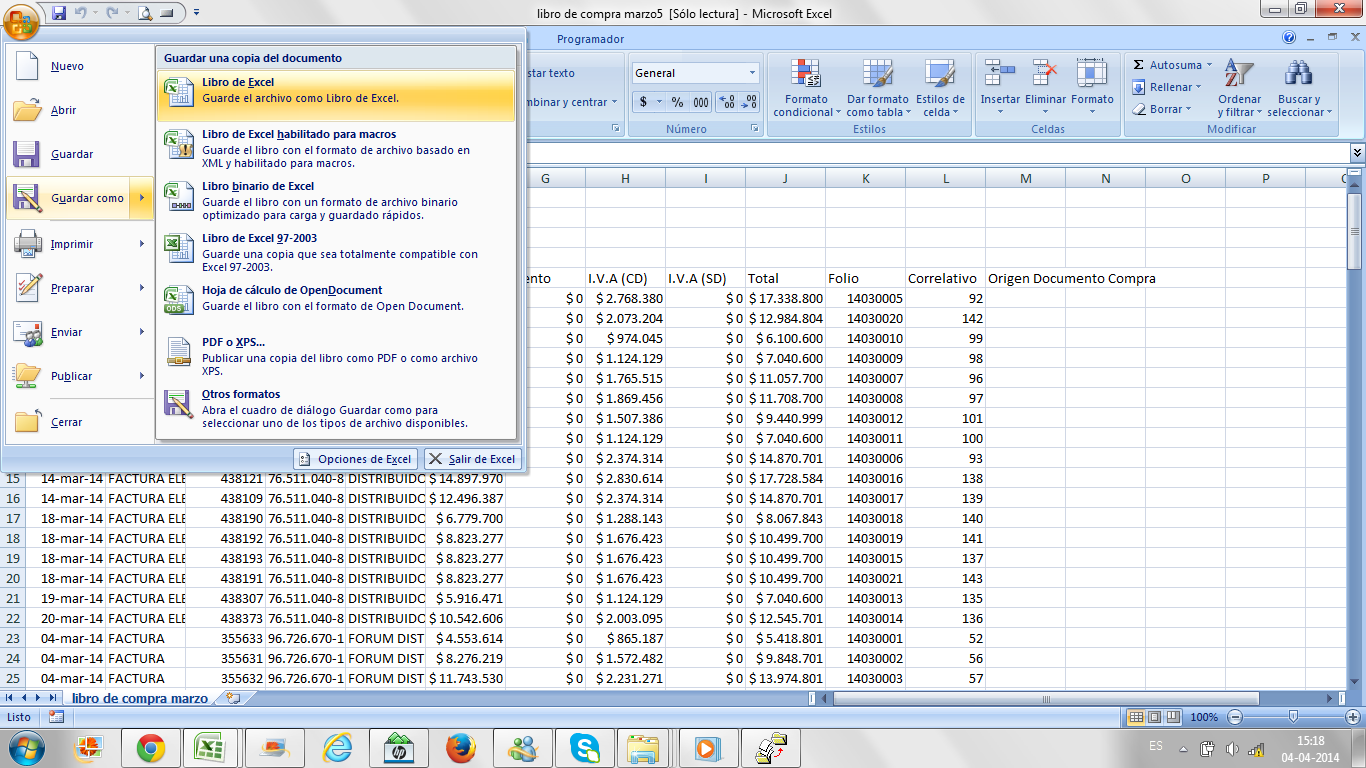Open the Borrar dropdown

[1162, 109]
